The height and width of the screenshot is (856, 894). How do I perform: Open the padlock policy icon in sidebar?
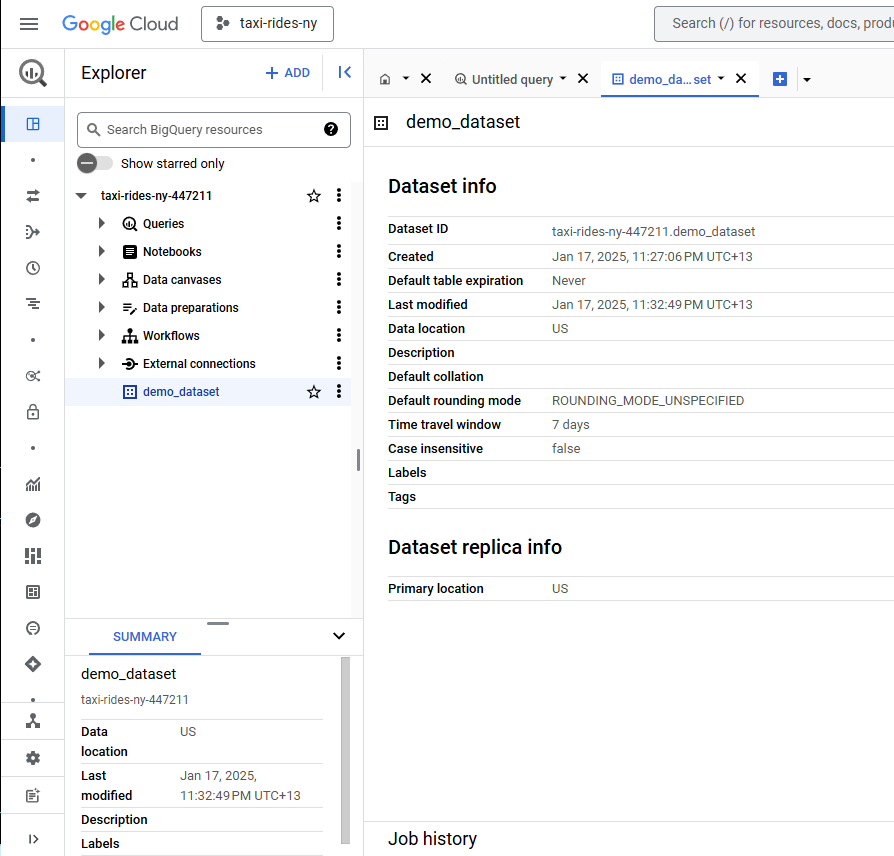(x=33, y=412)
